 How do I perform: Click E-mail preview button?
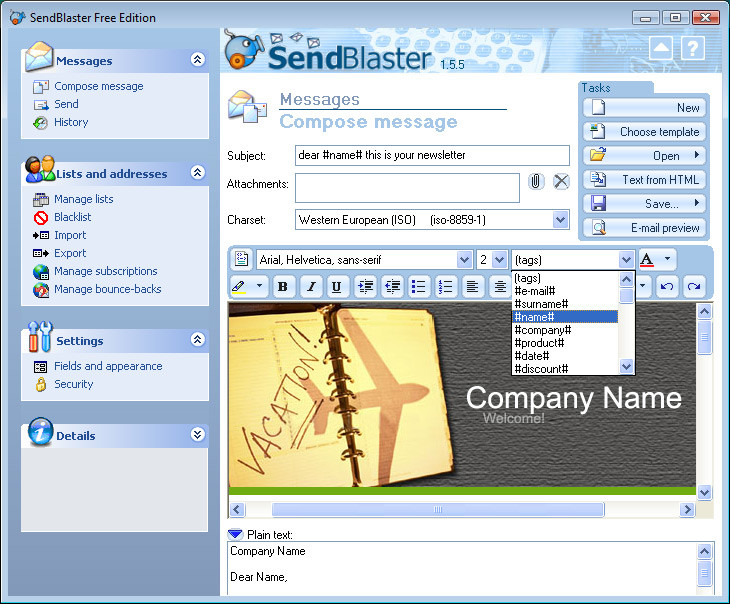(x=644, y=228)
